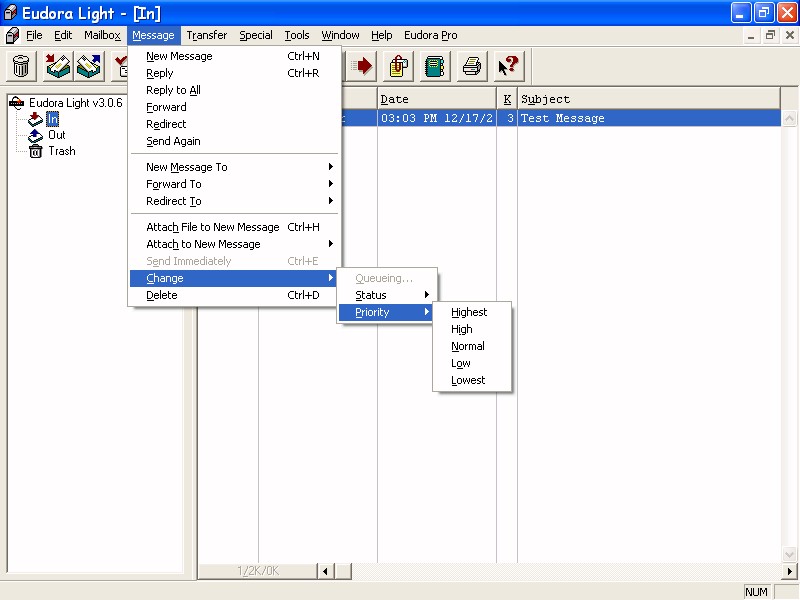Open the In mailbox toolbar icon

click(58, 66)
